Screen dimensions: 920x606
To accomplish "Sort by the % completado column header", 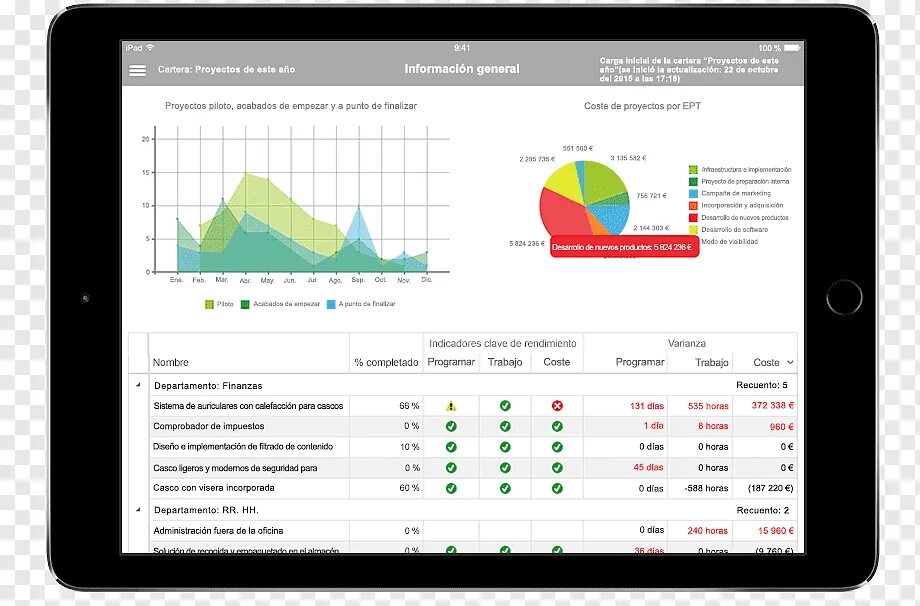I will 386,363.
